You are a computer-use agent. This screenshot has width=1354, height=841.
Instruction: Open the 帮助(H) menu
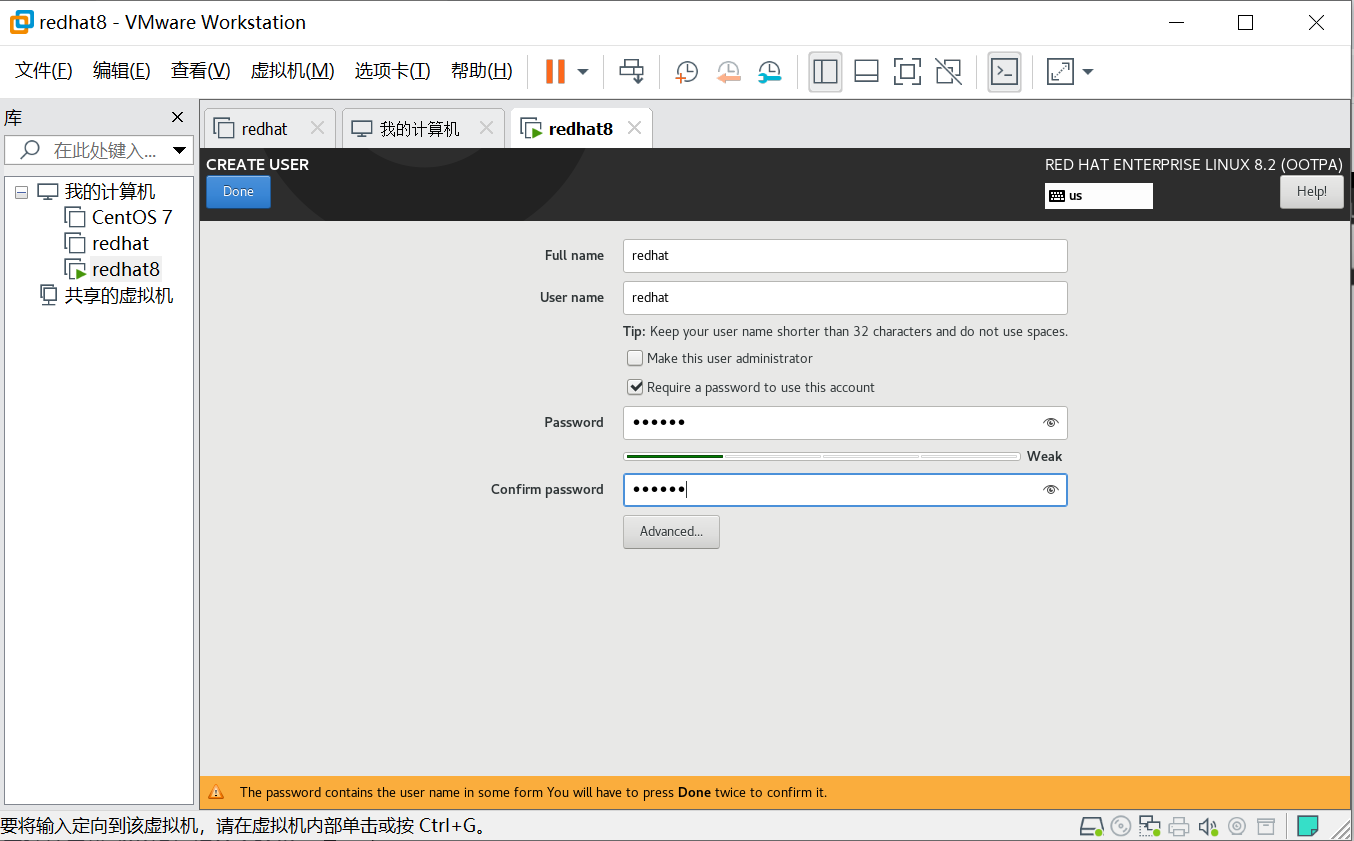[x=482, y=71]
